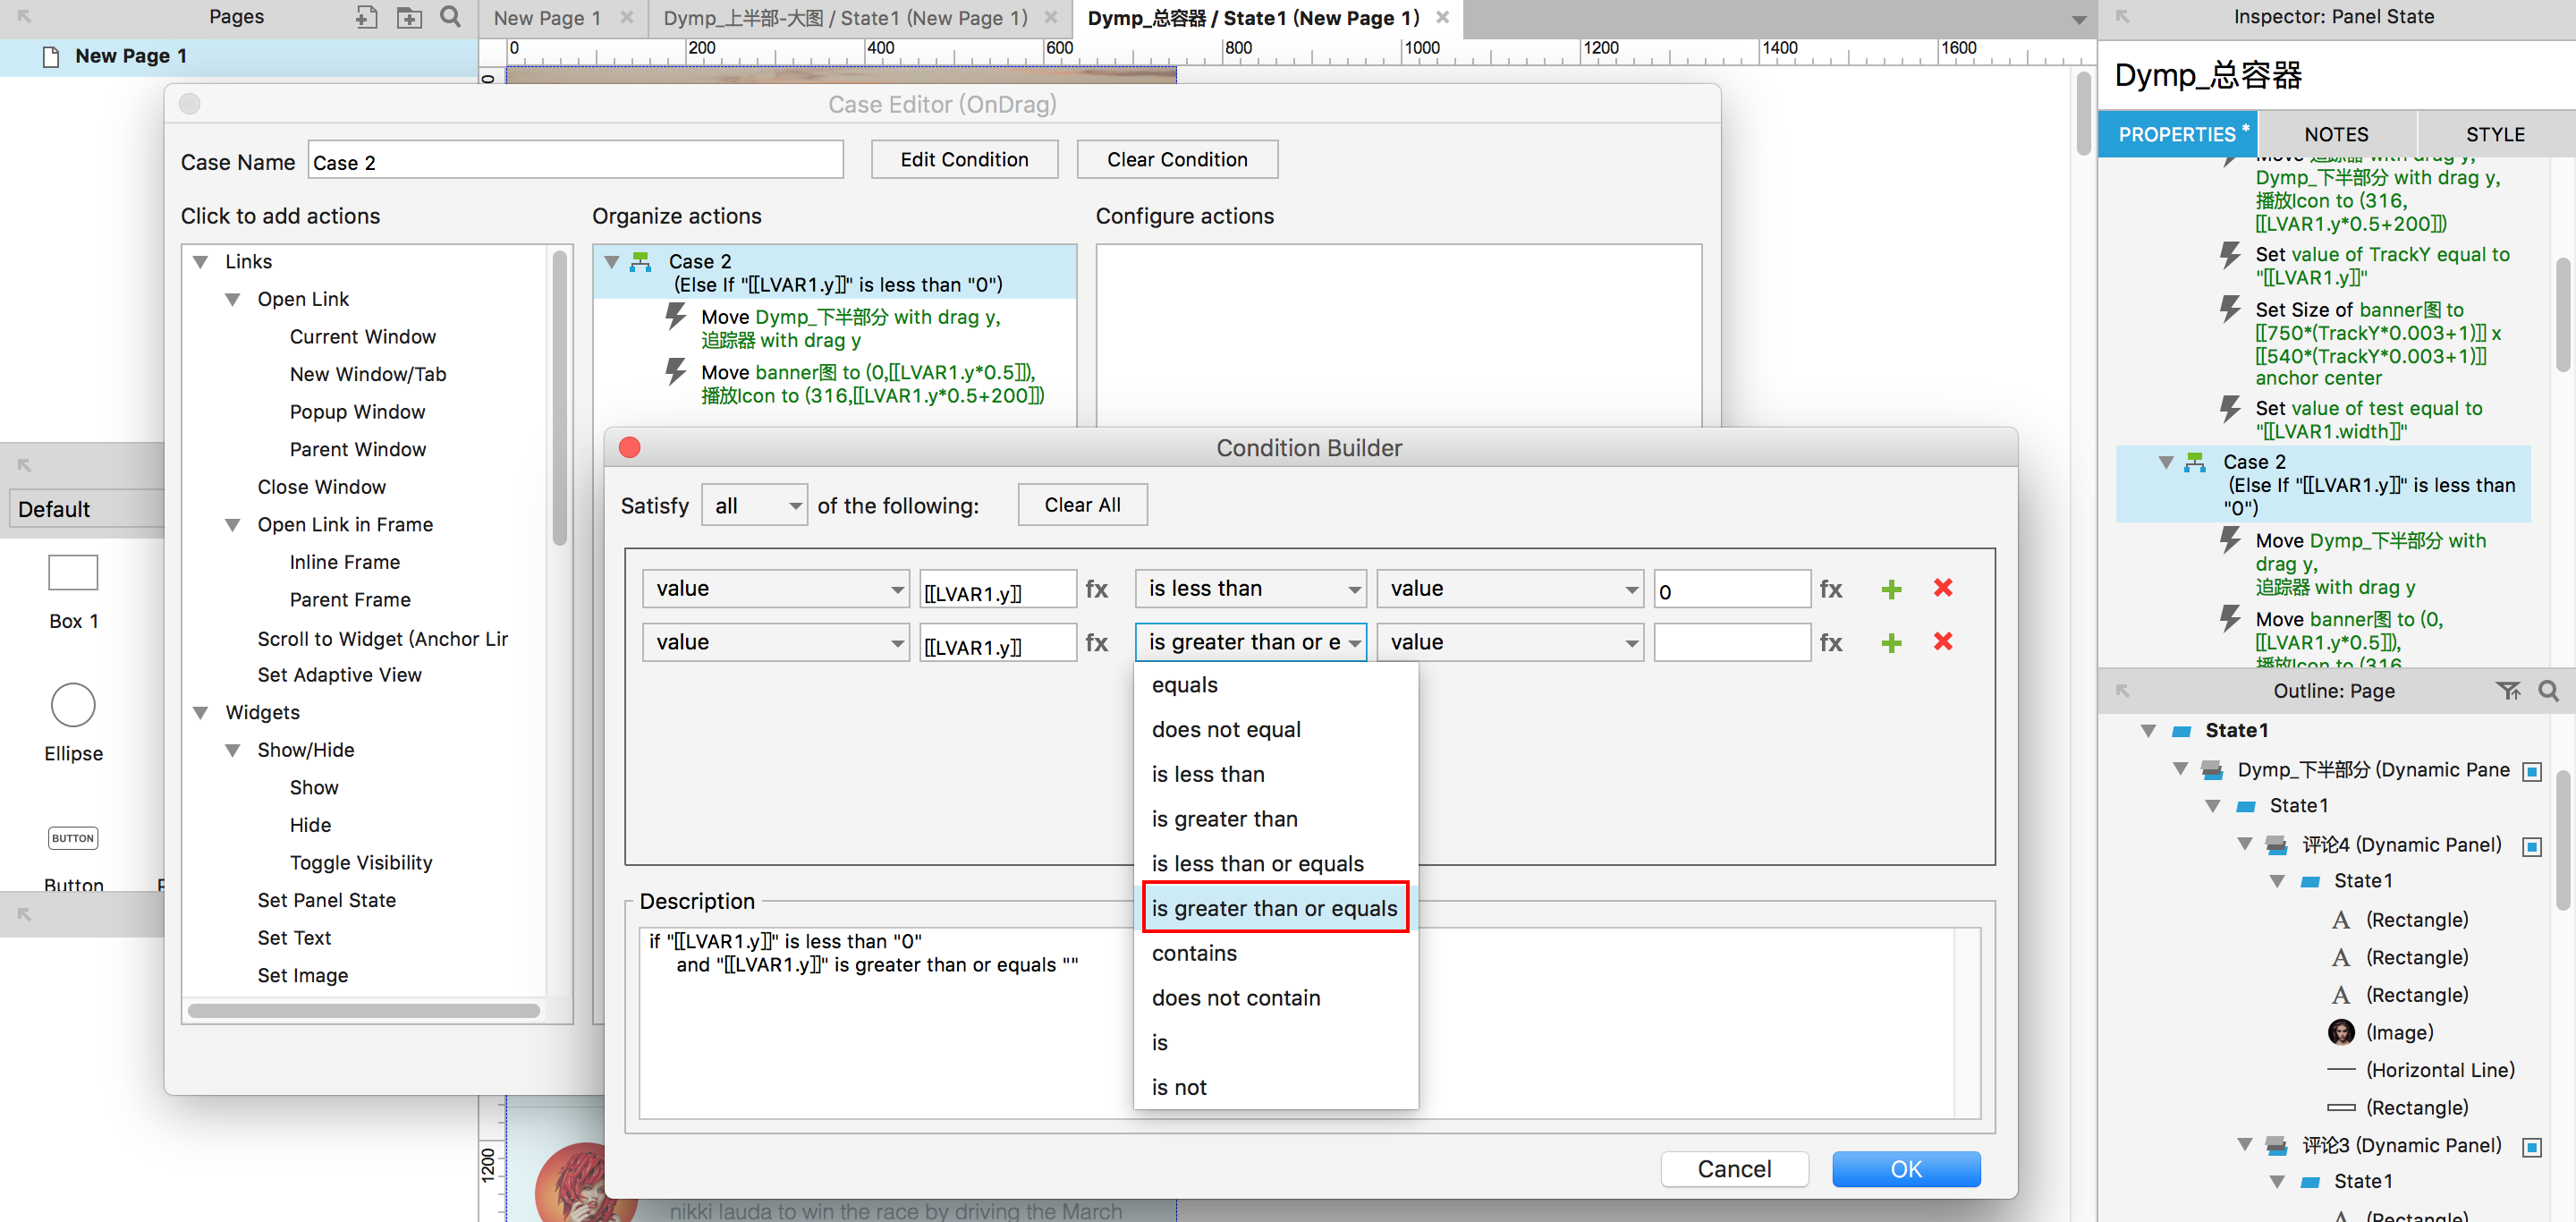Screen dimensions: 2576x1222
Task: Click green plus to add condition row after first
Action: click(x=1890, y=589)
